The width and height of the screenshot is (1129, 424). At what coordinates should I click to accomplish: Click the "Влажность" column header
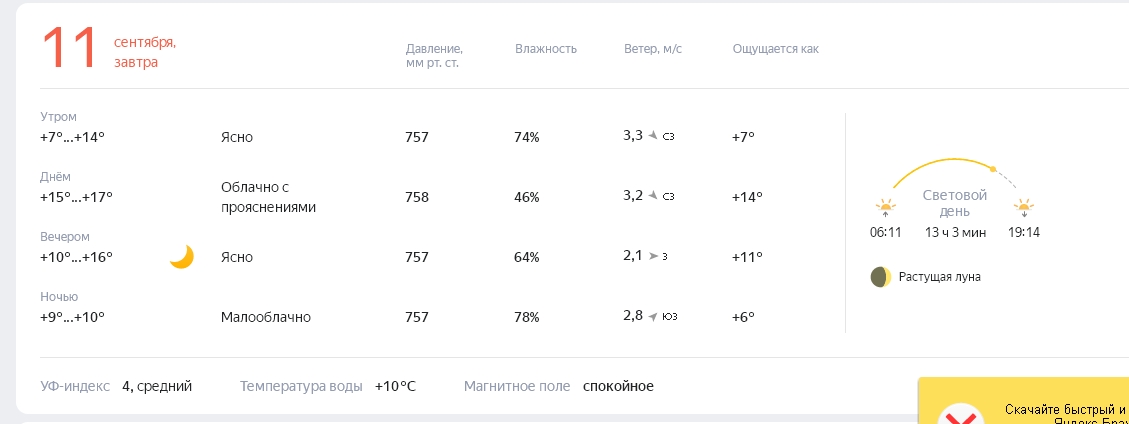click(546, 49)
